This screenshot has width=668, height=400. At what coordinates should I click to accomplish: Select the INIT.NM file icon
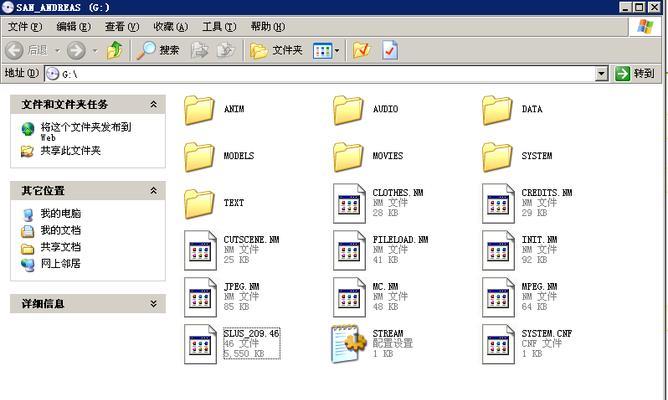[498, 250]
